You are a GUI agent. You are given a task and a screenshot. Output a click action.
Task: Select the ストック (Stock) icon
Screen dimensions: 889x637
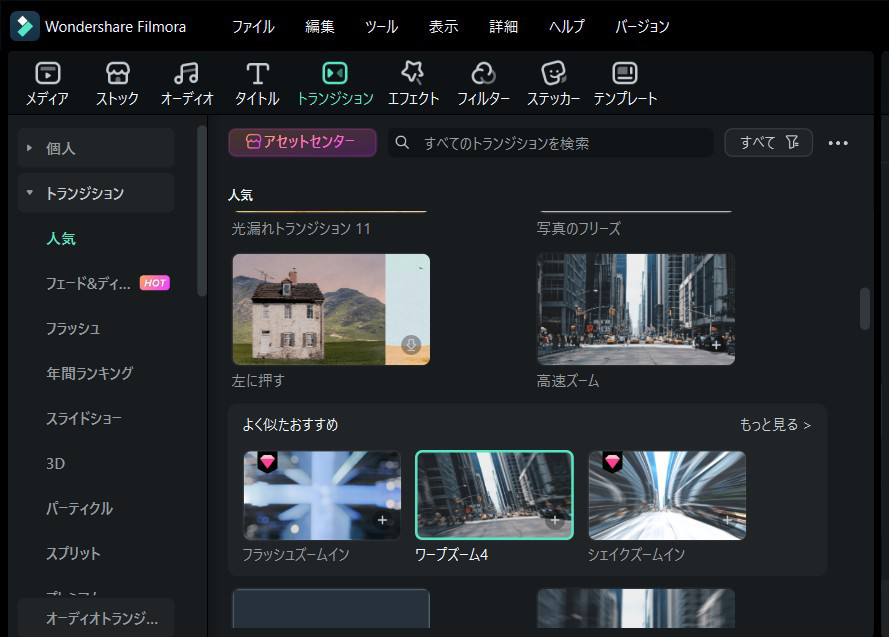[117, 72]
